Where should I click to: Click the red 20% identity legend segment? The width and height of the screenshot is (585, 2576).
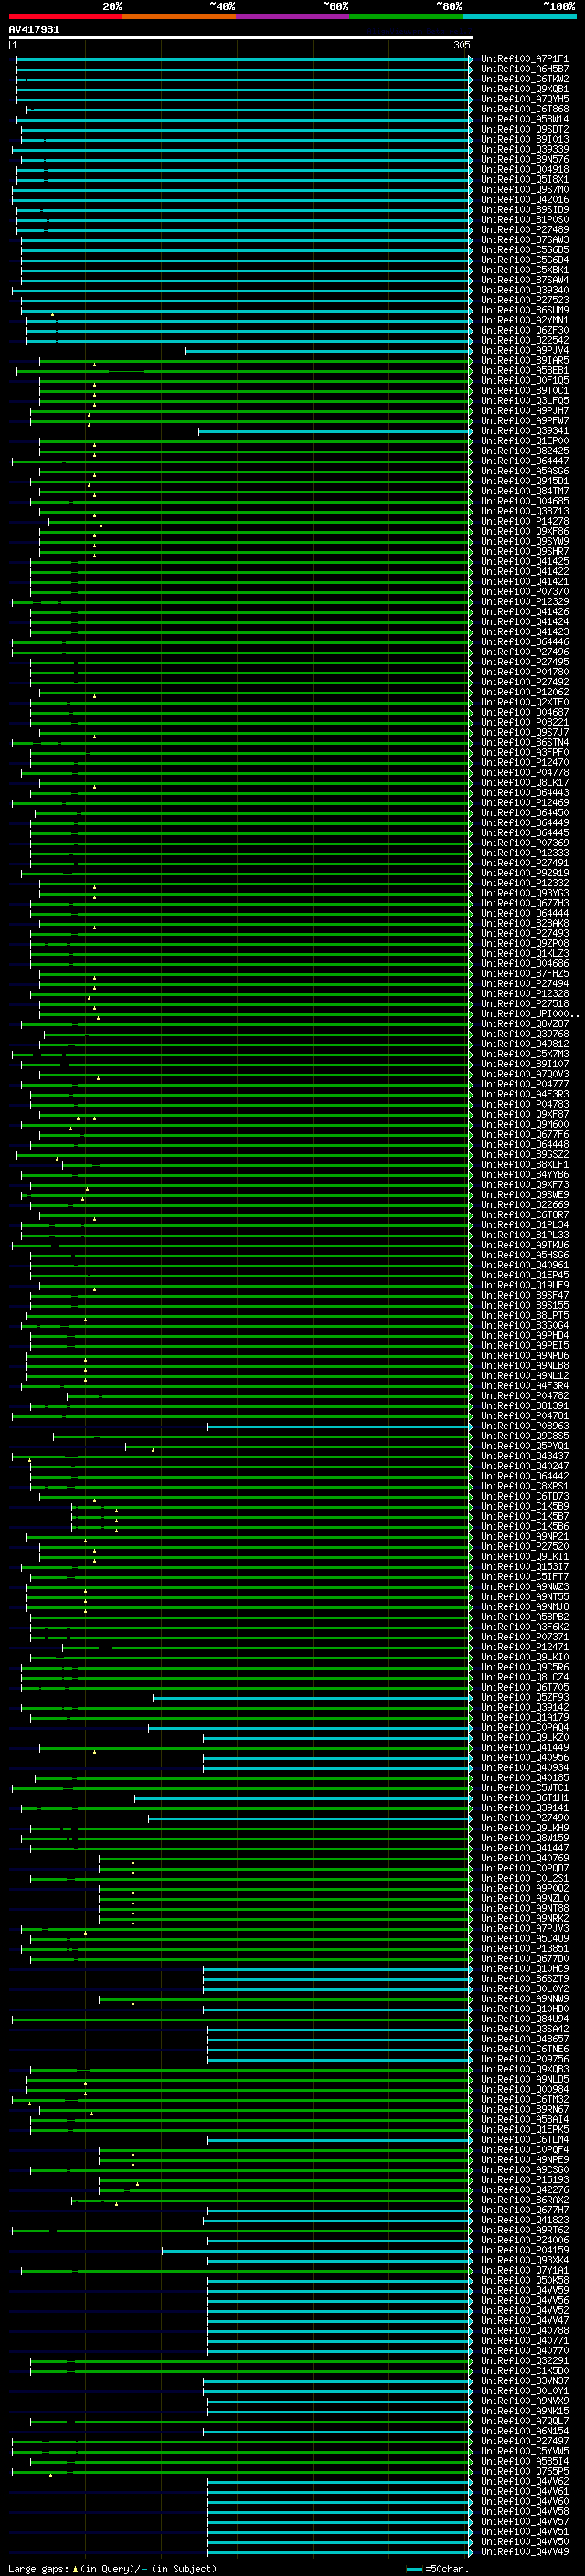65,16
